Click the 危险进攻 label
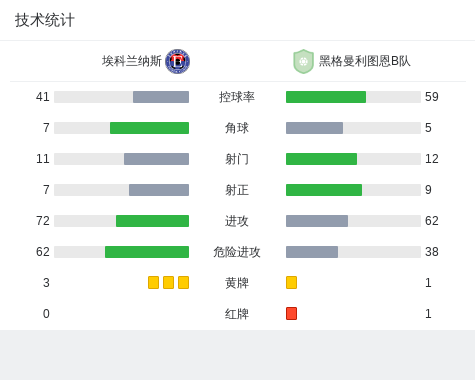This screenshot has height=380, width=475. tap(237, 252)
